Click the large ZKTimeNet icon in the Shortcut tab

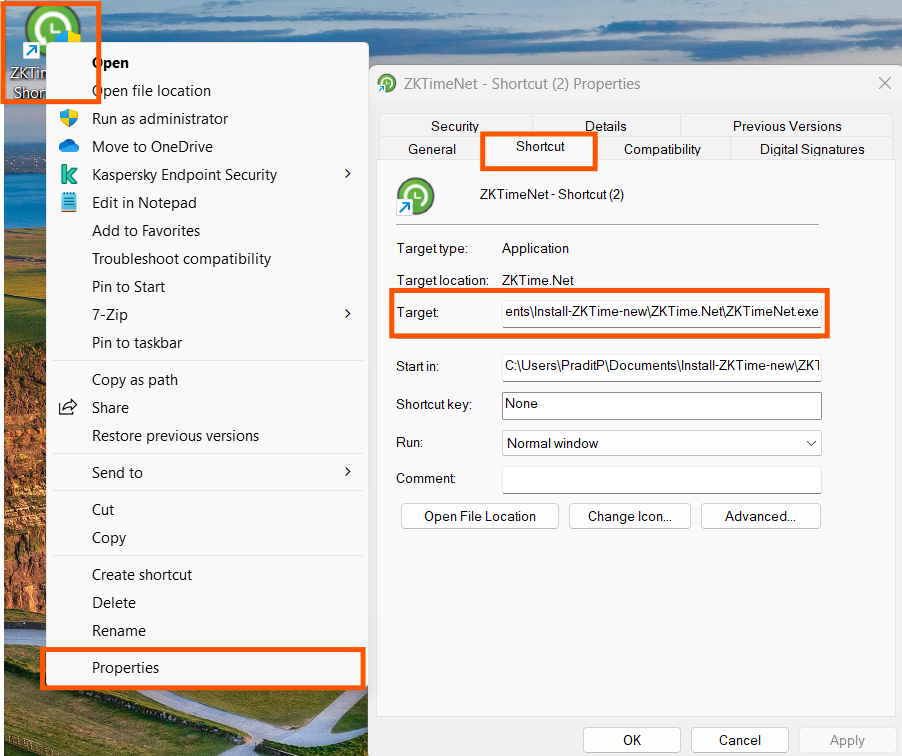[x=415, y=196]
